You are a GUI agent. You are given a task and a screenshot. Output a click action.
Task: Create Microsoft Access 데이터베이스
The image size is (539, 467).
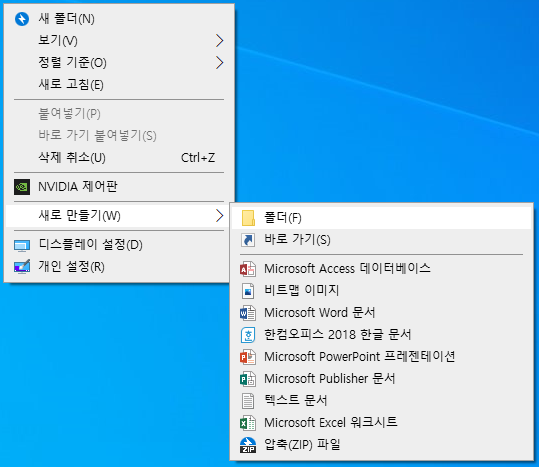coord(382,269)
